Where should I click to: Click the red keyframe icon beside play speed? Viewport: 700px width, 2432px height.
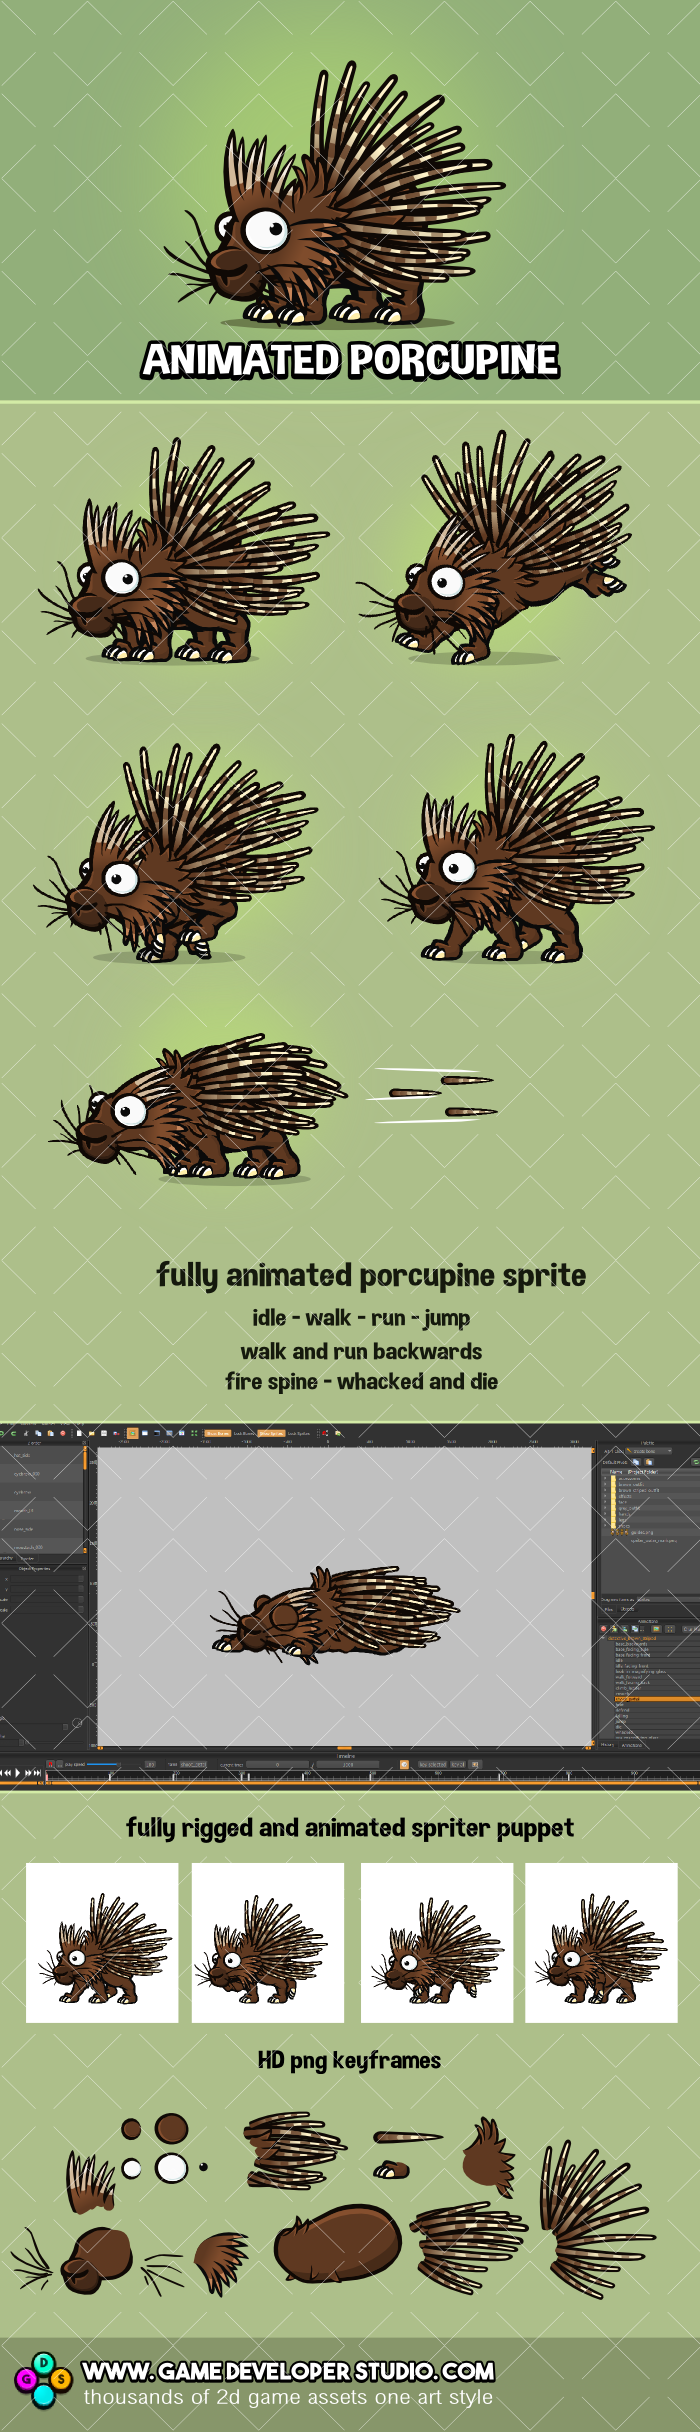tap(50, 1764)
